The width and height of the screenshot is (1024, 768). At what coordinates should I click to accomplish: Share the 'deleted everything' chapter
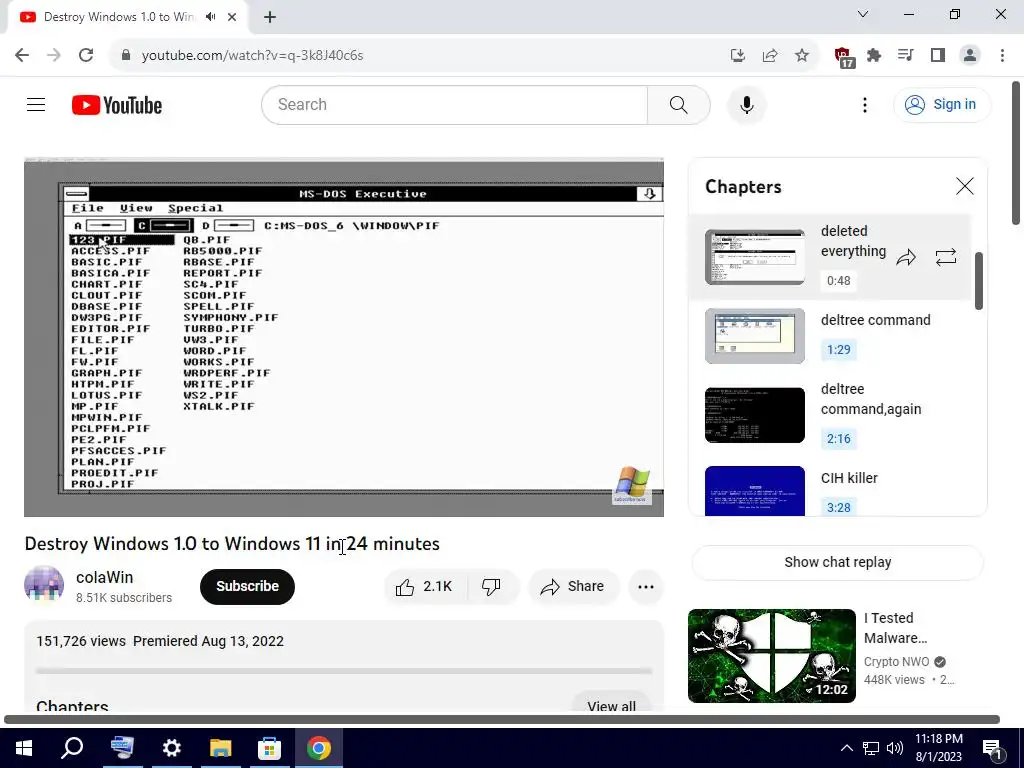click(906, 257)
